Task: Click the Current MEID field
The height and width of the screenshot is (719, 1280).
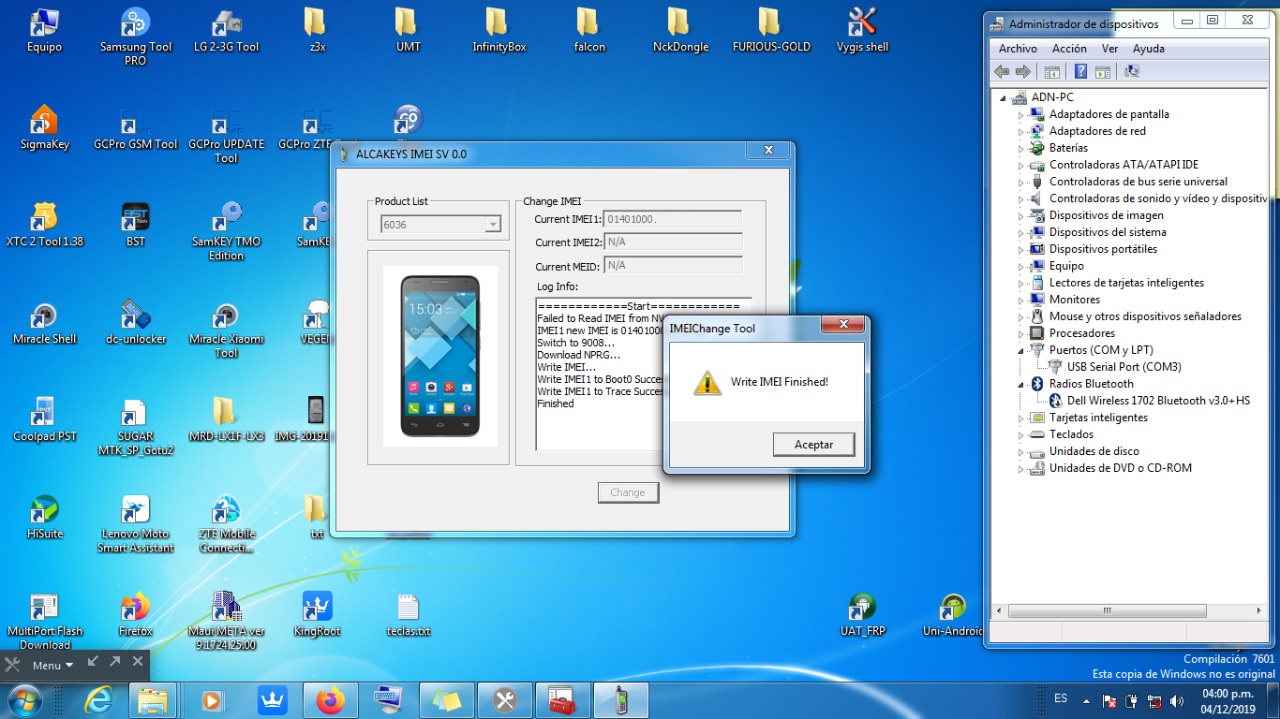Action: point(673,266)
